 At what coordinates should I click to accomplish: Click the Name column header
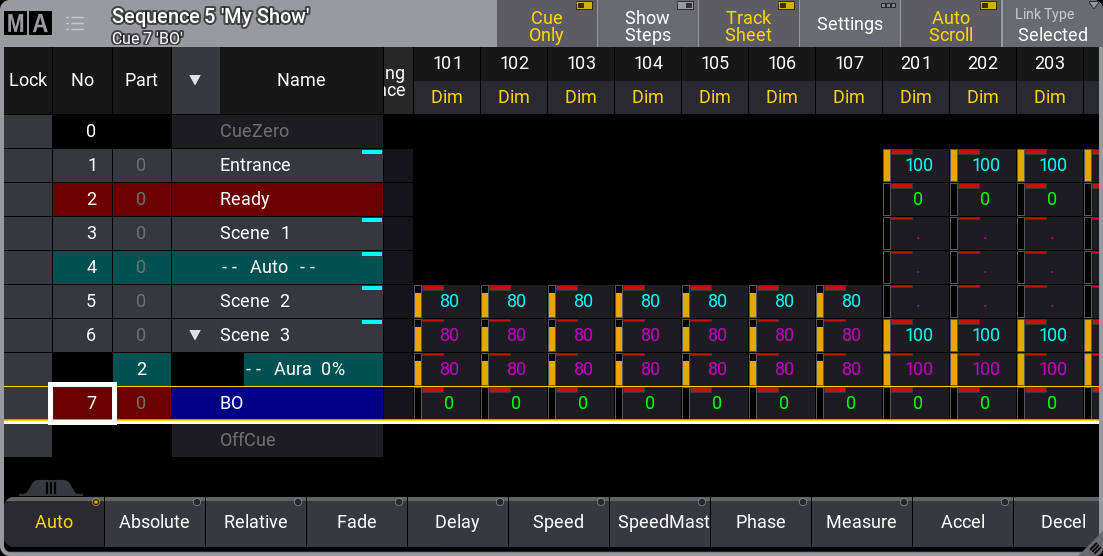click(x=301, y=80)
